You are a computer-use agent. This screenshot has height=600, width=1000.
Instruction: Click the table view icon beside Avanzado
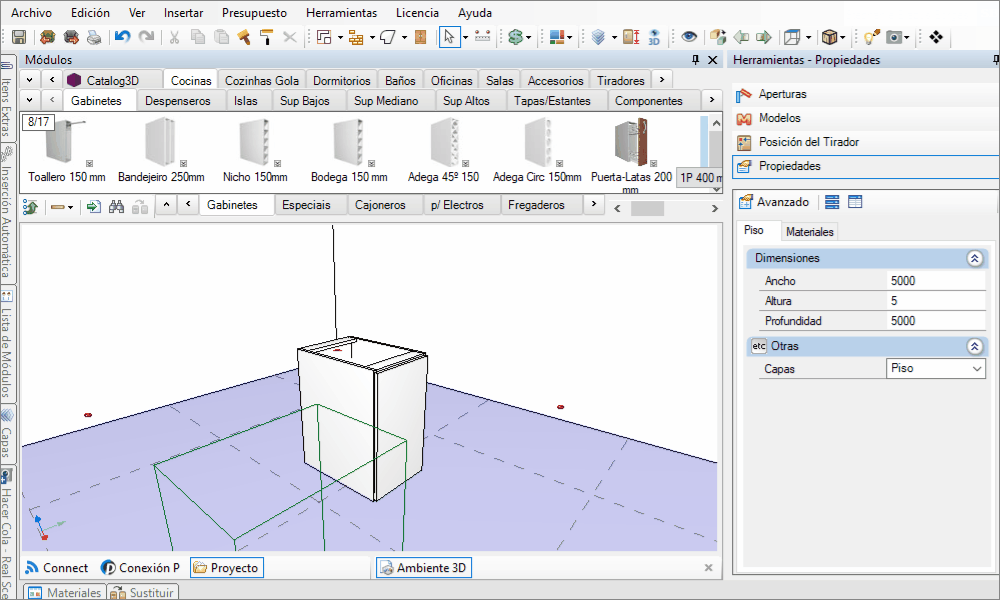coord(855,202)
